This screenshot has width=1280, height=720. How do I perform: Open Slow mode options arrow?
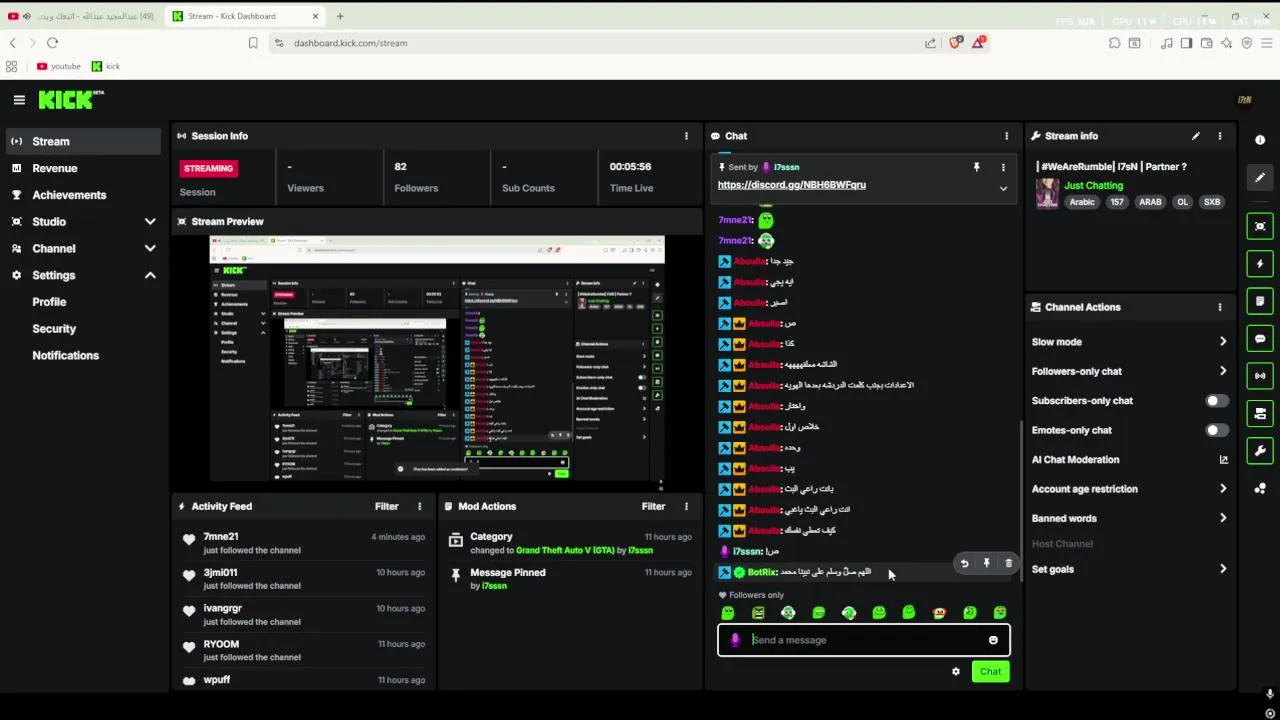(x=1222, y=342)
